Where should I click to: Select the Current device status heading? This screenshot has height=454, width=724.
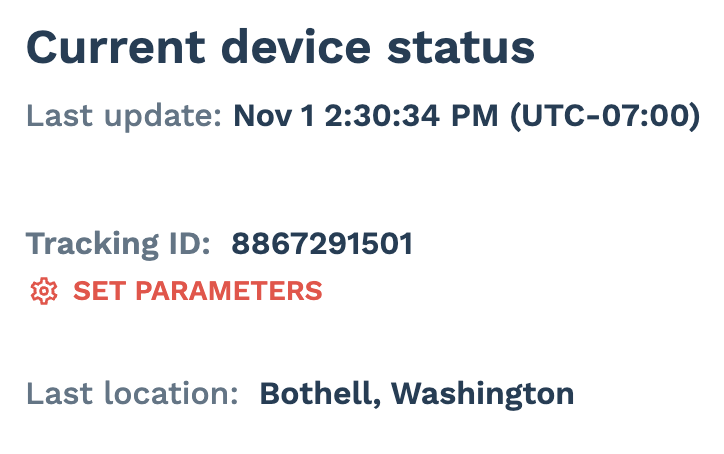pyautogui.click(x=281, y=48)
